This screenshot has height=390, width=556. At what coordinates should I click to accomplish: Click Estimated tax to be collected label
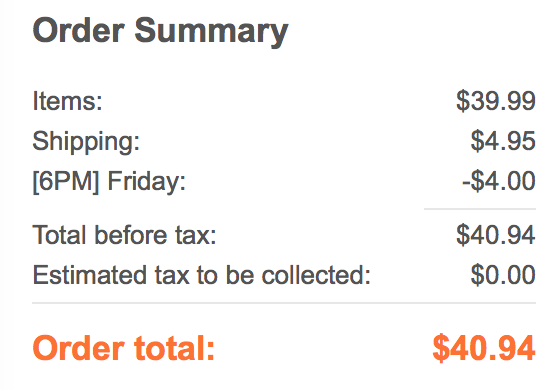(201, 275)
